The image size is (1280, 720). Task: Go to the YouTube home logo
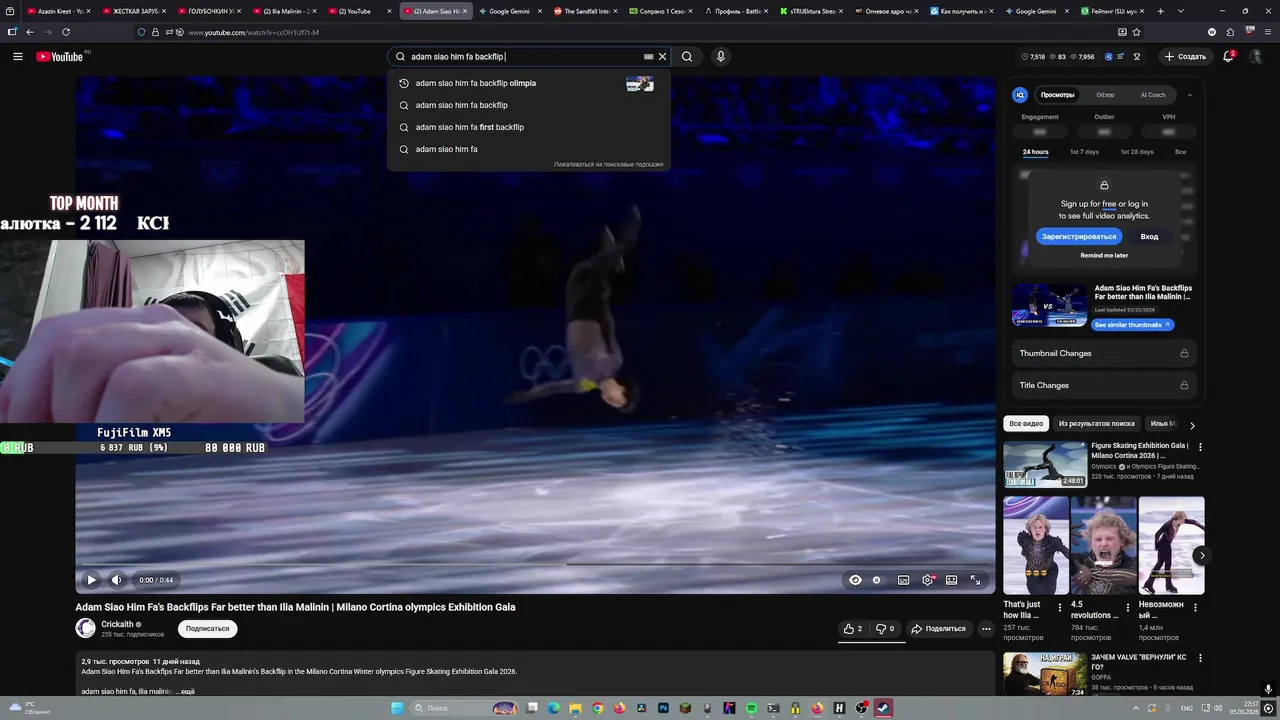pos(61,57)
